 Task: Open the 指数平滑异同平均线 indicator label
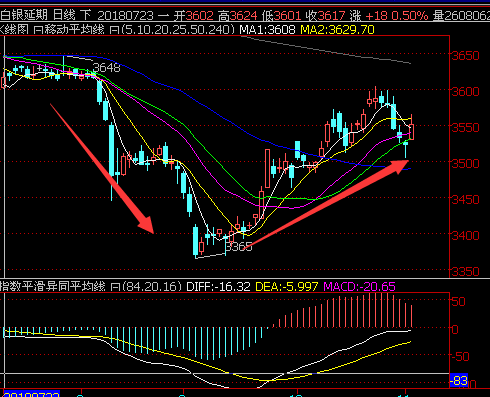pos(52,286)
